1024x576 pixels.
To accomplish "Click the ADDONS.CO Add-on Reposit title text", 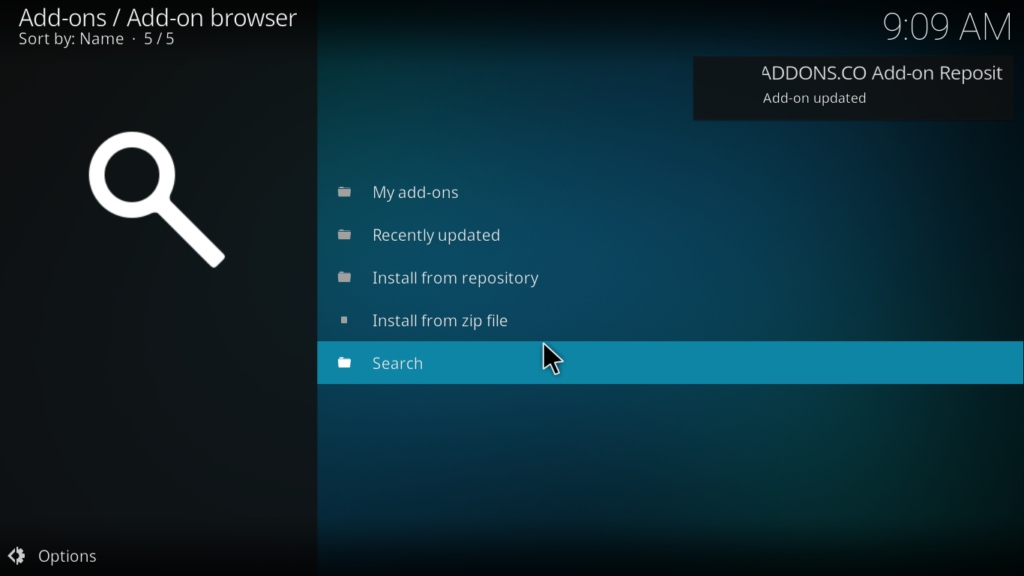I will (882, 73).
